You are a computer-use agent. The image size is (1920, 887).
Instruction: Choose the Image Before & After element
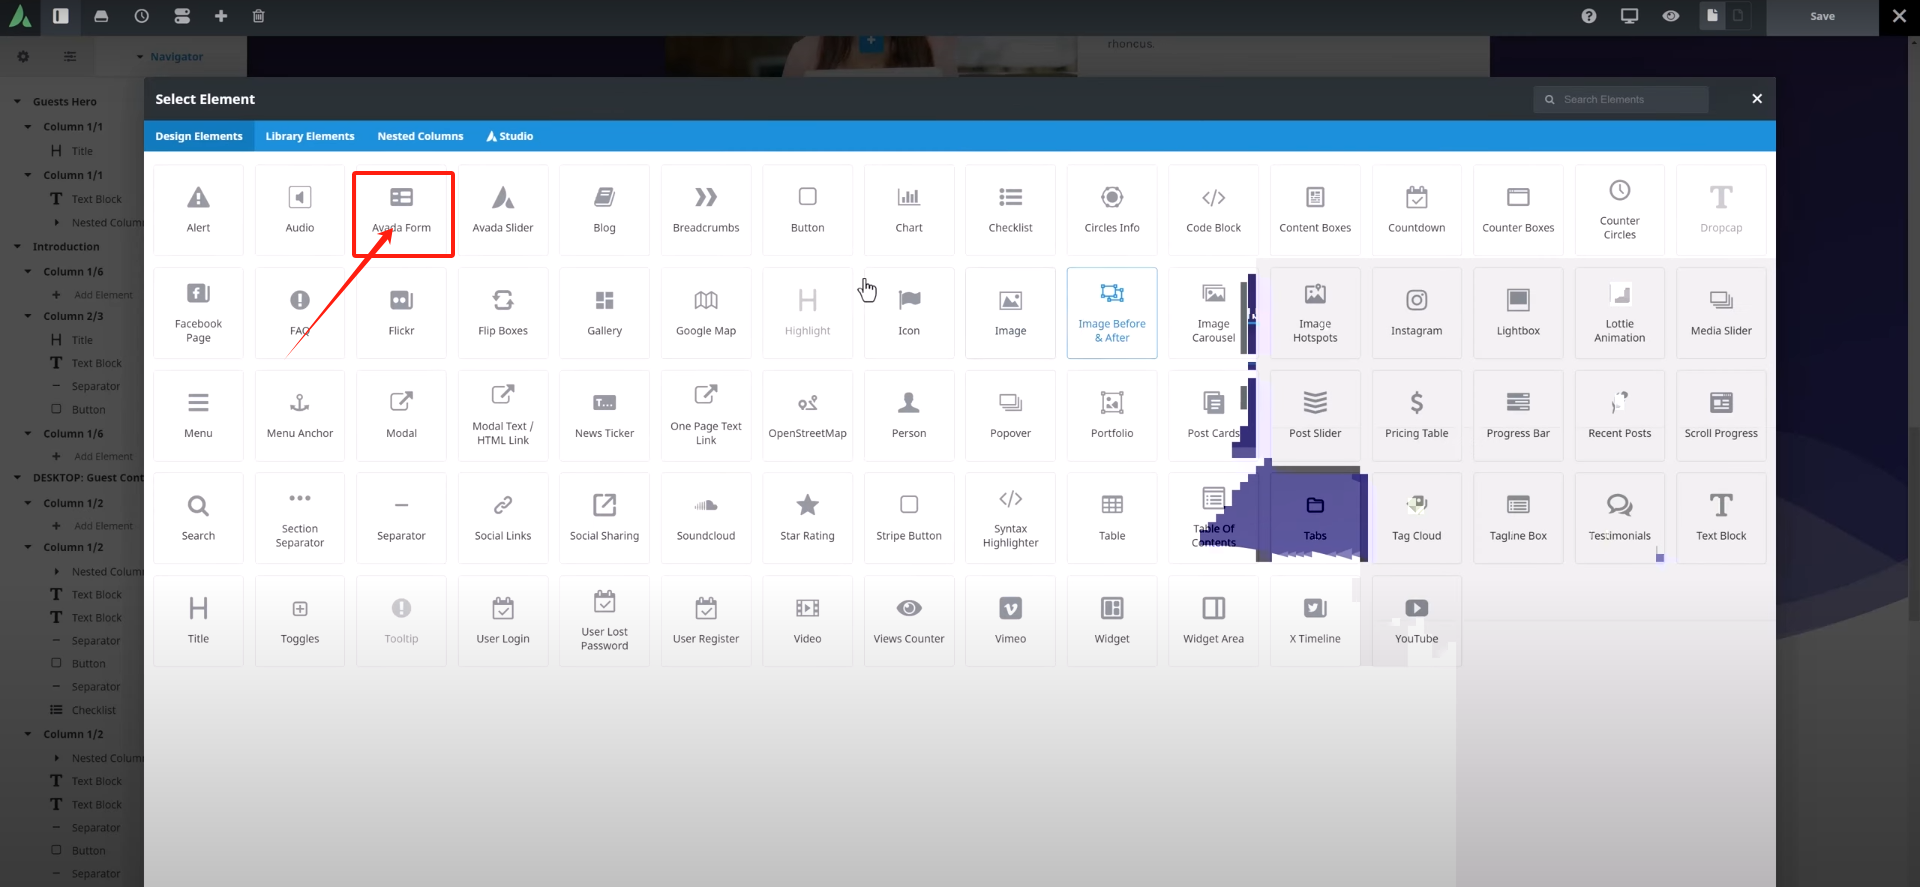1112,313
